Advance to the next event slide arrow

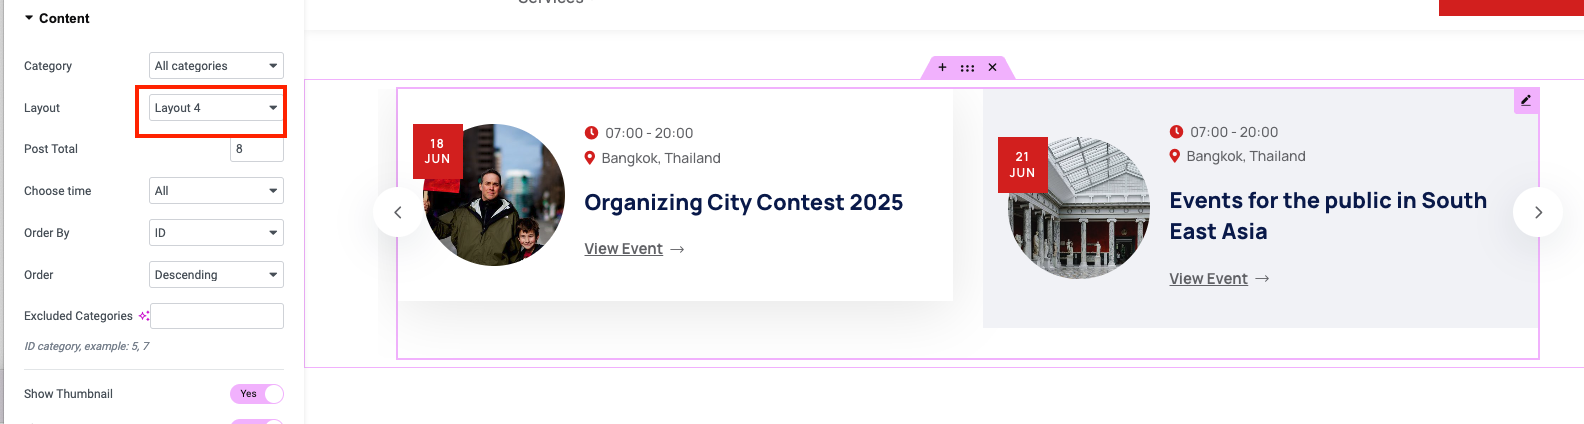point(1538,212)
